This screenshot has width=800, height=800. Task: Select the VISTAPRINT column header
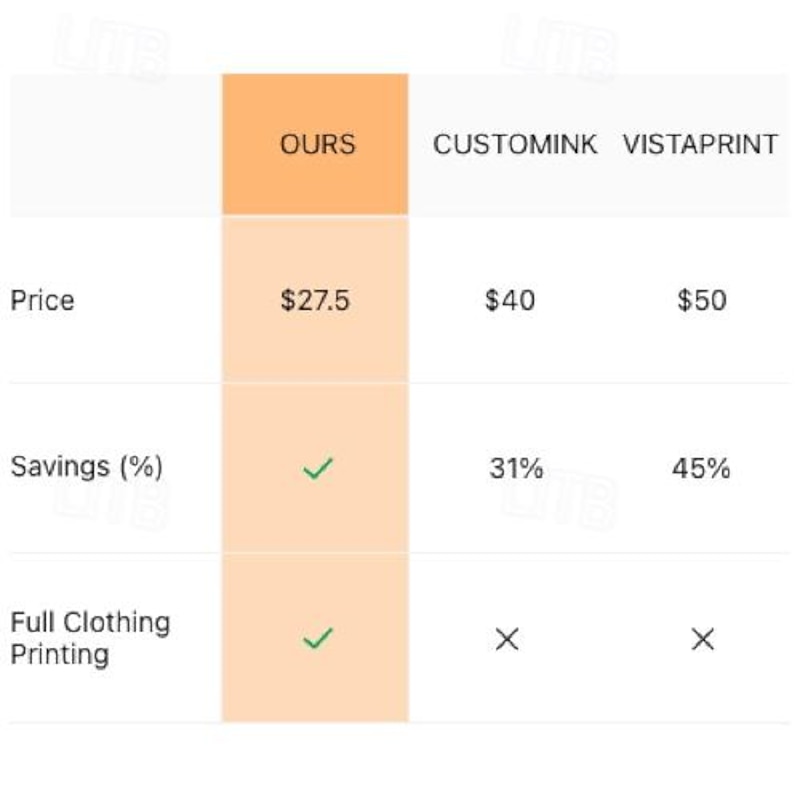(700, 145)
